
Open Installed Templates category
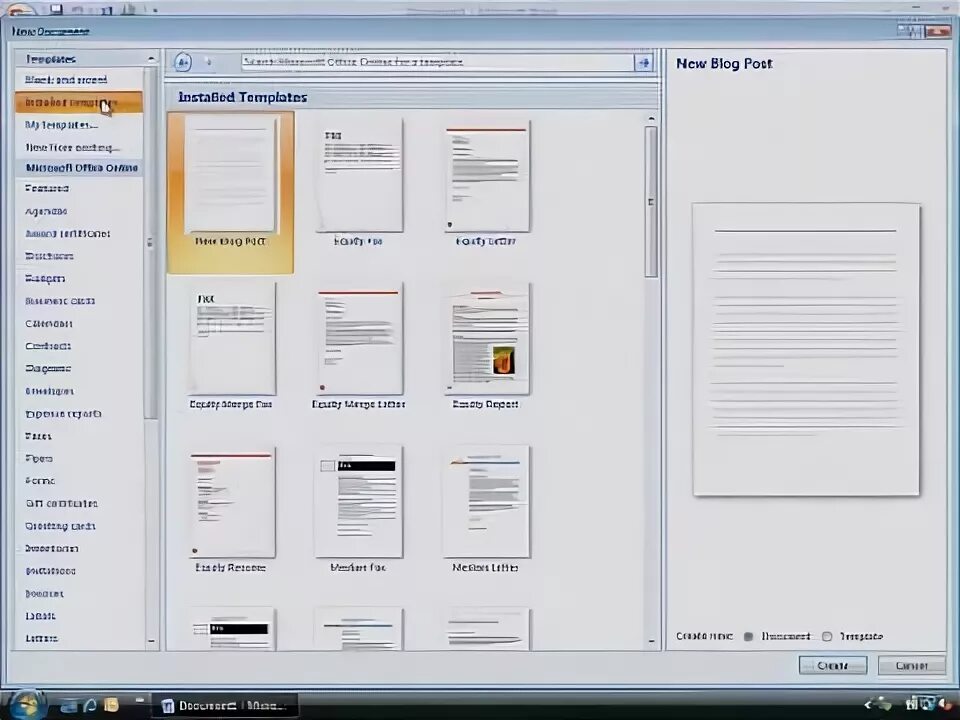[x=79, y=102]
